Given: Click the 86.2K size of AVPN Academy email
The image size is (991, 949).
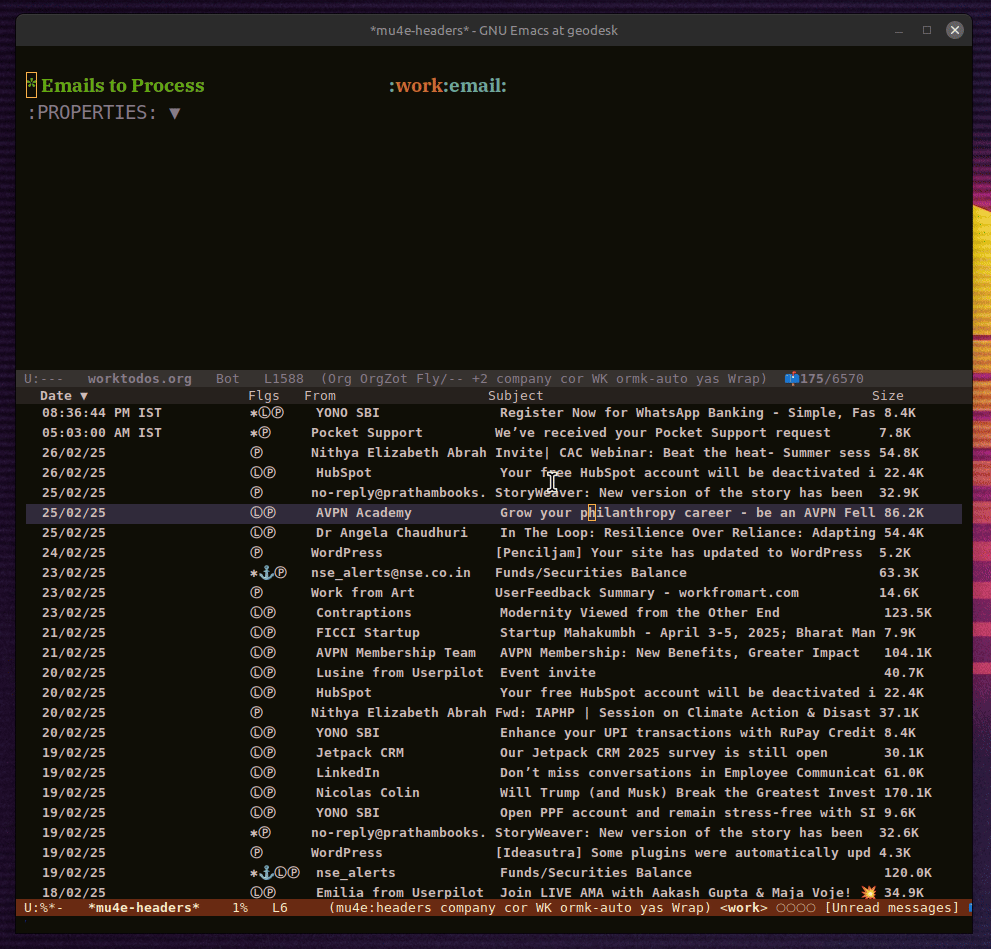Looking at the screenshot, I should click(x=904, y=512).
